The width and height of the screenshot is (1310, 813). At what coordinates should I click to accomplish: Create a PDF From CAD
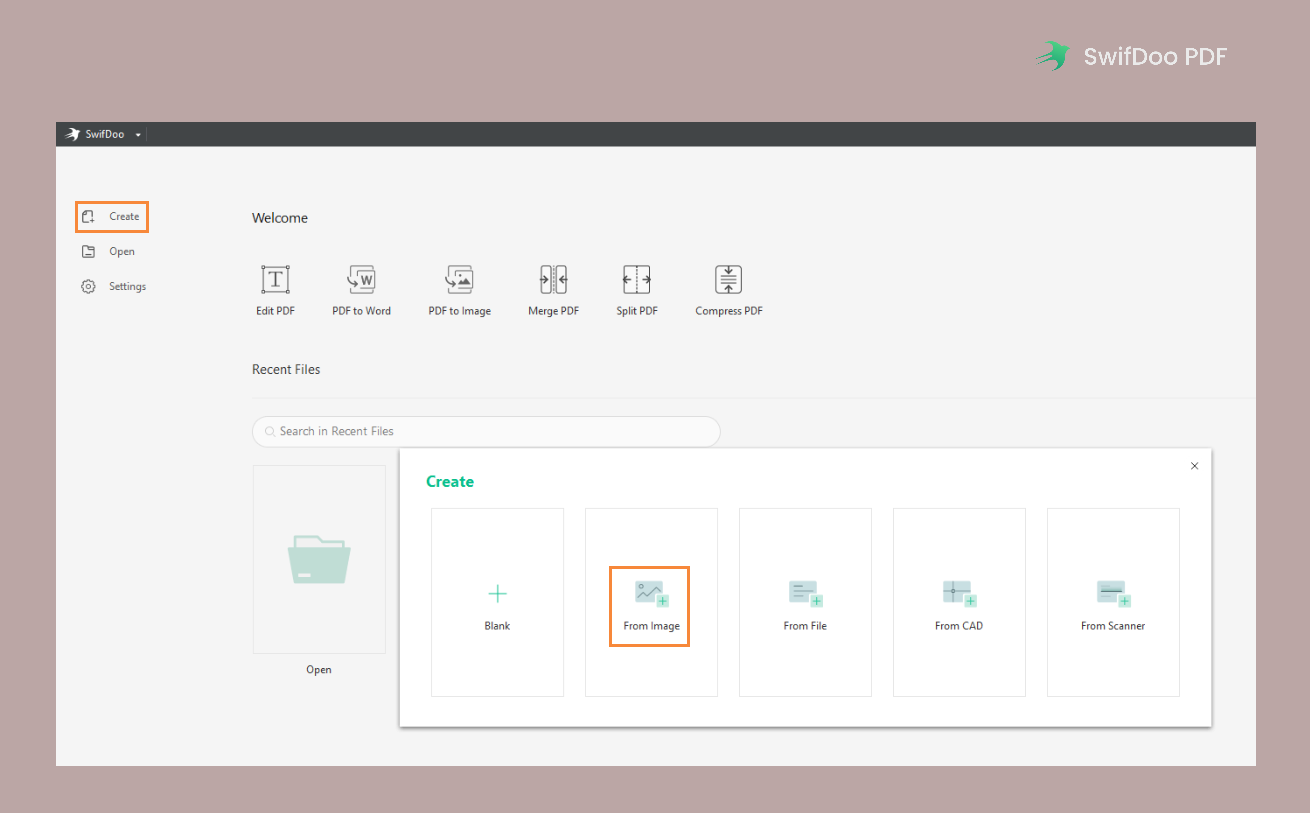click(x=959, y=602)
